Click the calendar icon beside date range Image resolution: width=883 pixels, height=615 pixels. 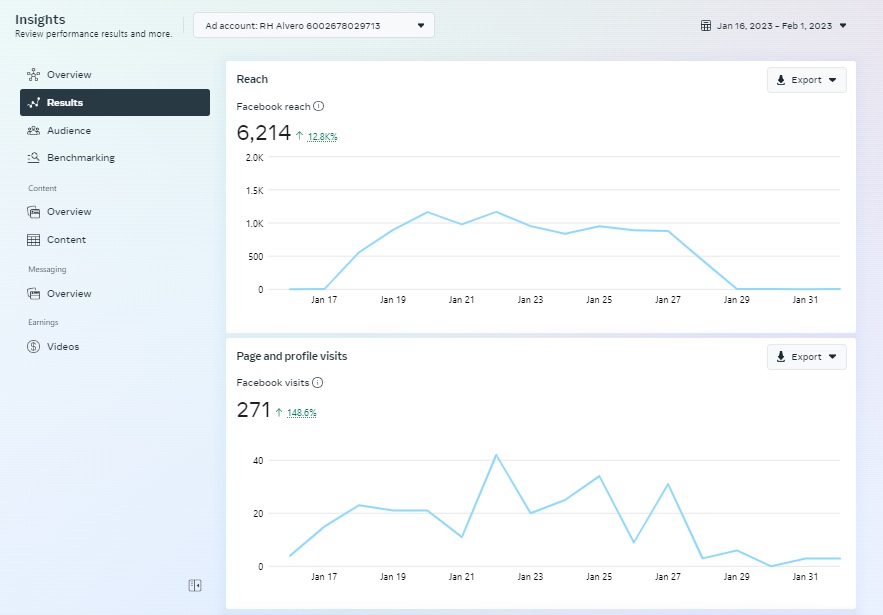[706, 26]
